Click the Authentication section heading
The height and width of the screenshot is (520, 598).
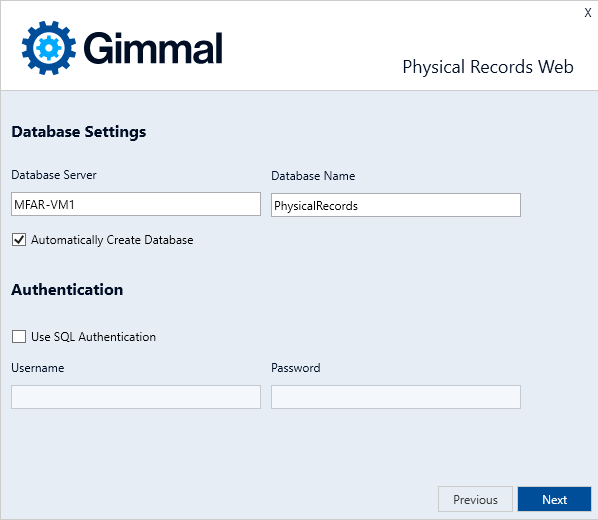coord(67,290)
